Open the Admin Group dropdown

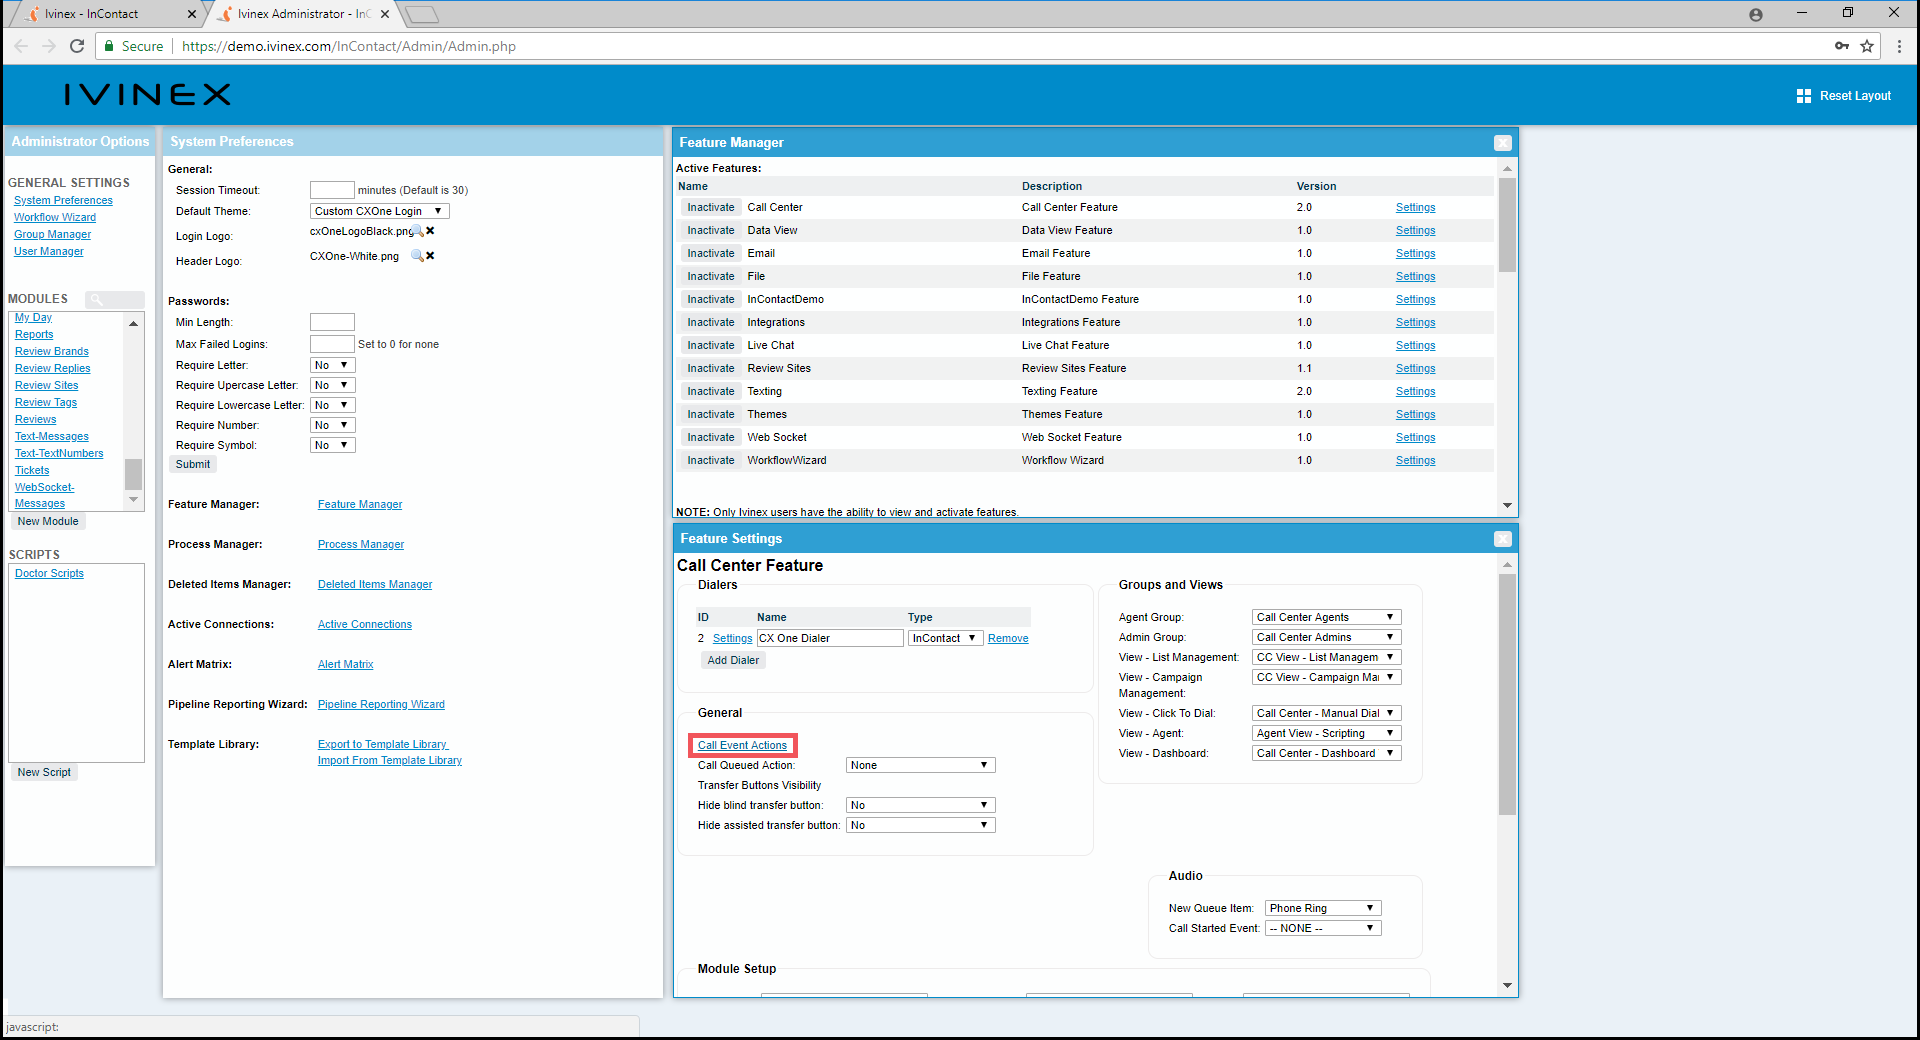[x=1326, y=637]
